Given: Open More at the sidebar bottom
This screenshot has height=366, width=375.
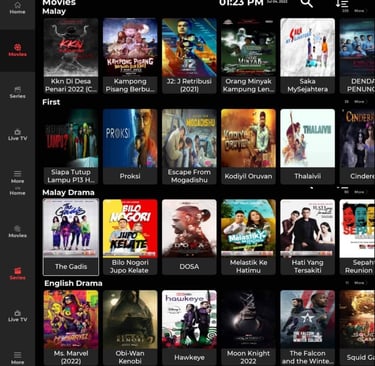Looking at the screenshot, I should click(17, 358).
